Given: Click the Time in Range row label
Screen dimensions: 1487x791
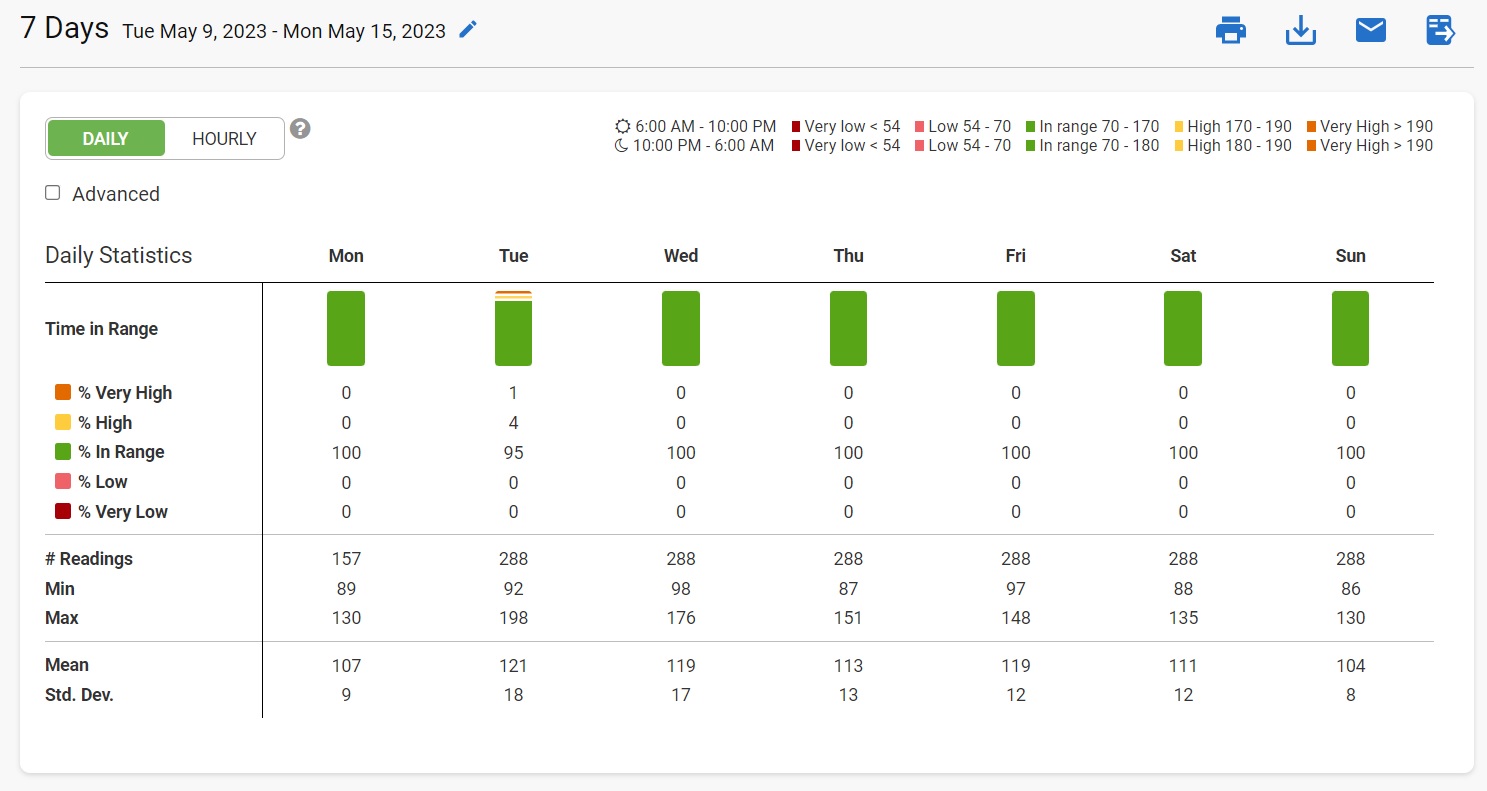Looking at the screenshot, I should (101, 329).
